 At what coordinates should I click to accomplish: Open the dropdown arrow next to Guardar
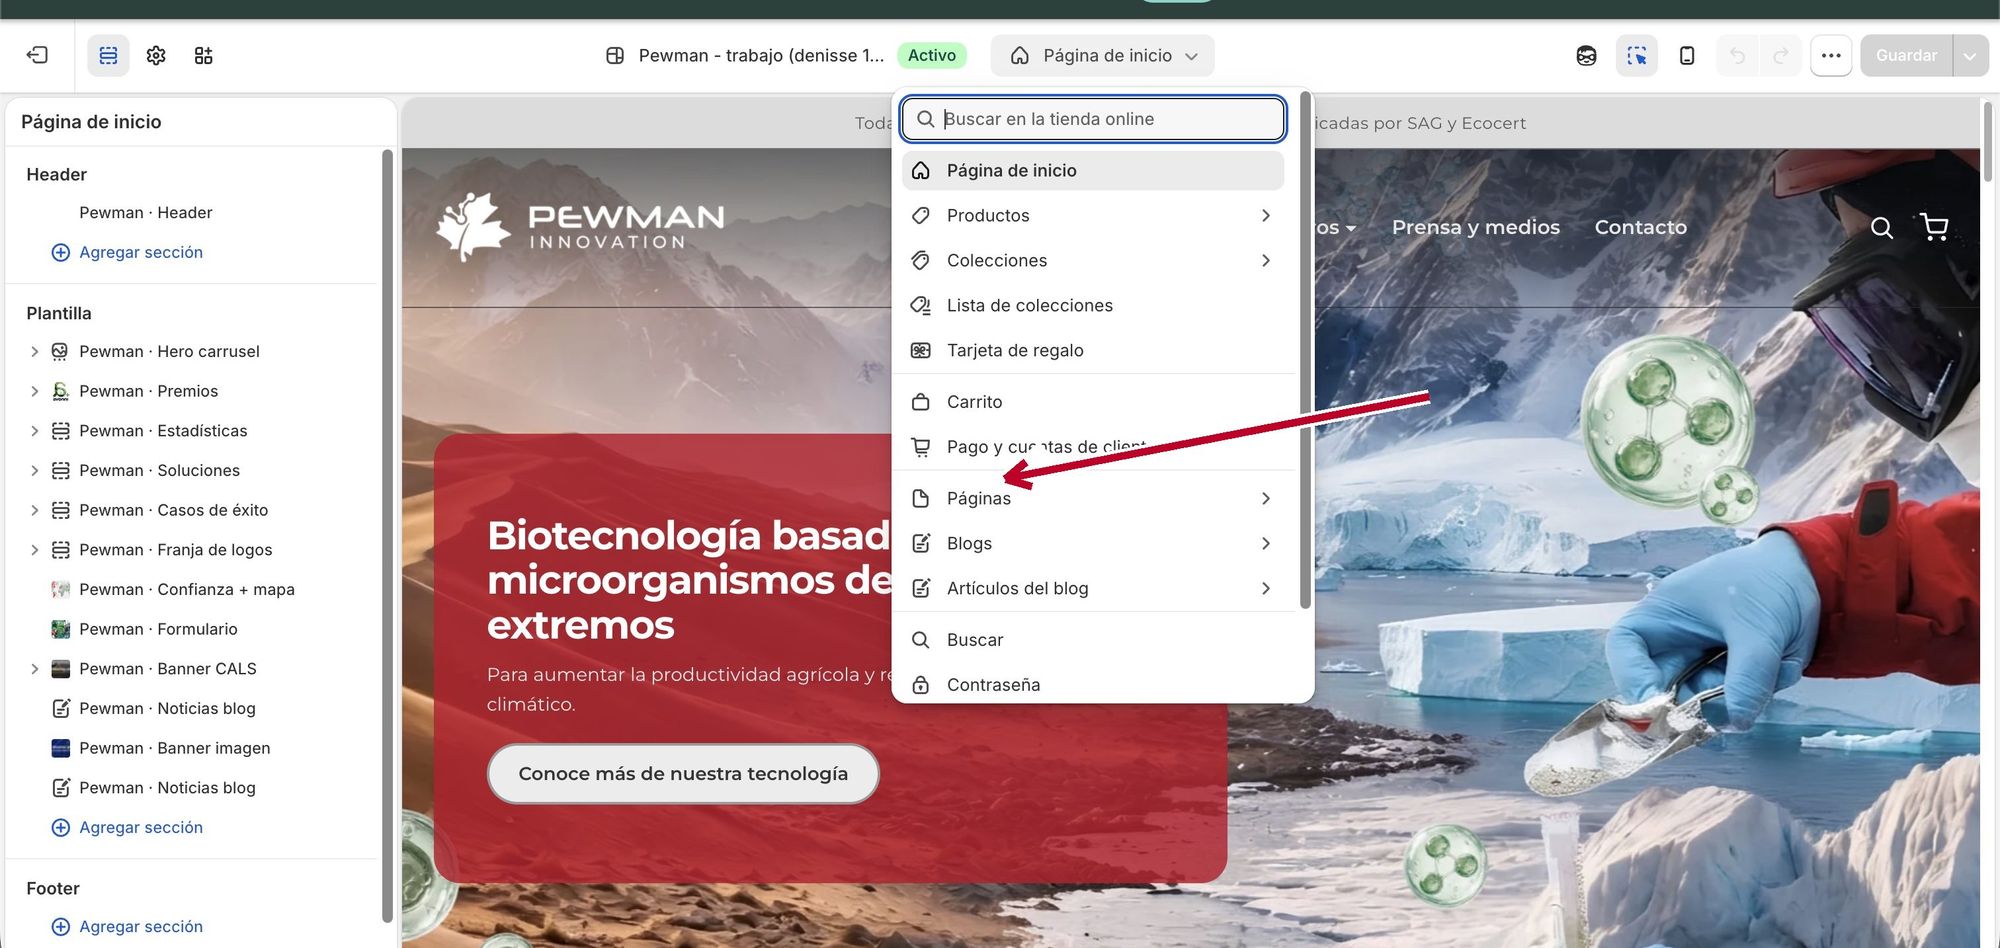coord(1970,55)
